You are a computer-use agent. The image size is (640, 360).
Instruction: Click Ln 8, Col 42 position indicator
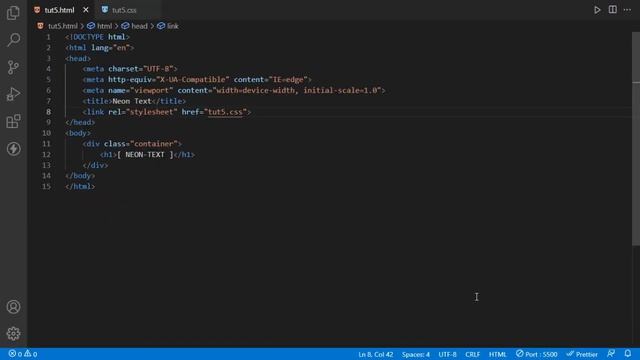click(376, 354)
